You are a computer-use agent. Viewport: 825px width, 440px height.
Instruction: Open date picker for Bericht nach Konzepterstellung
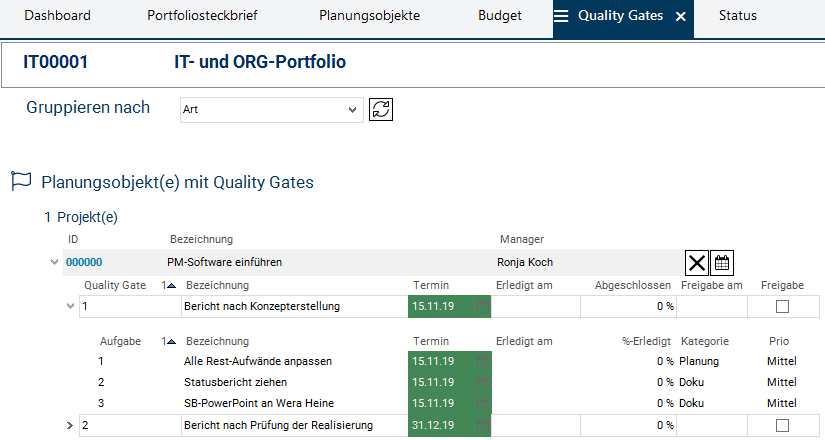483,306
